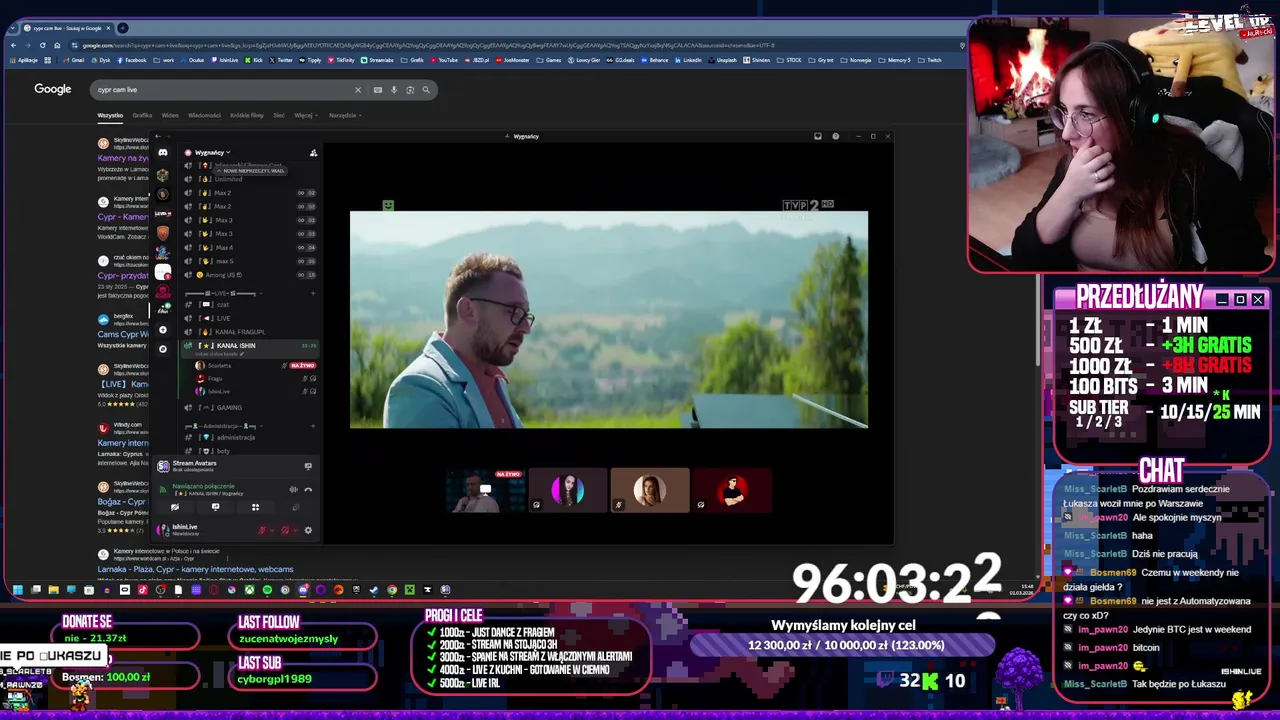
Task: Open Narzędzia dropdown in Google
Action: [x=345, y=115]
